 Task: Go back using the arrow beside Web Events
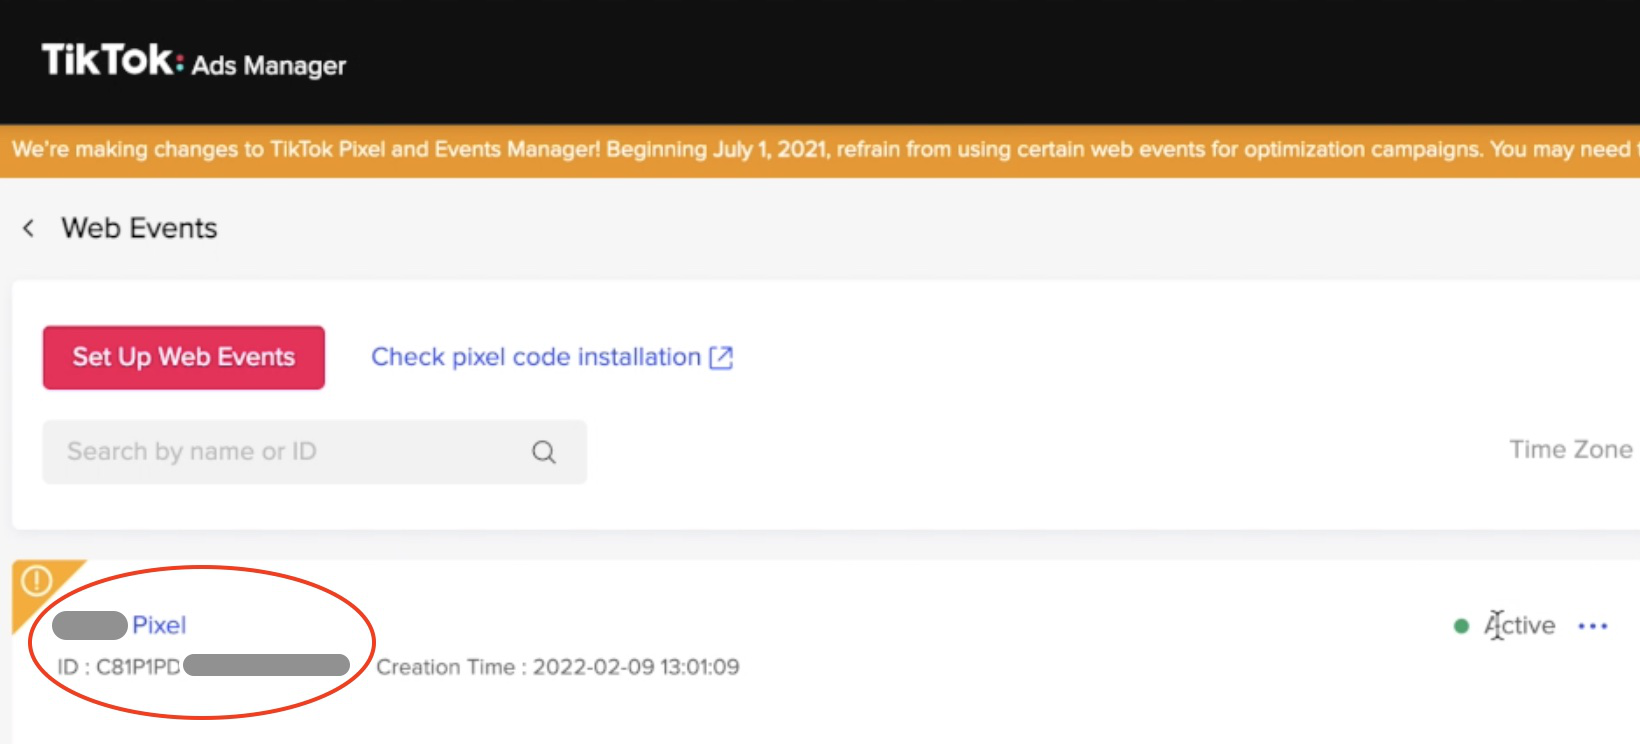tap(29, 228)
